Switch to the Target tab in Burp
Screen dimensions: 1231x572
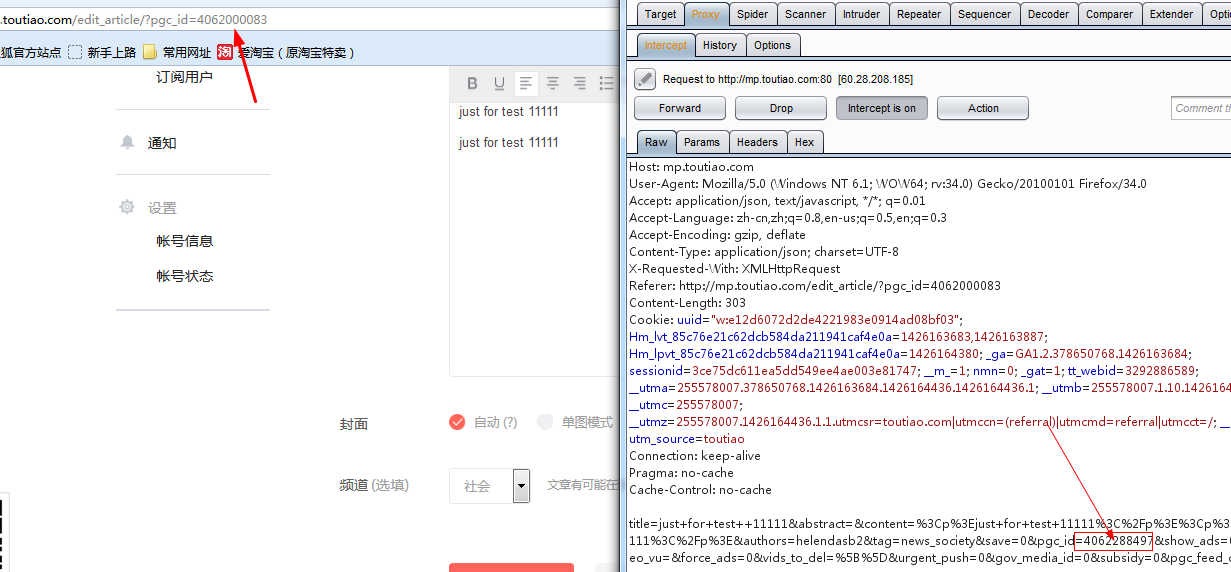pyautogui.click(x=660, y=14)
